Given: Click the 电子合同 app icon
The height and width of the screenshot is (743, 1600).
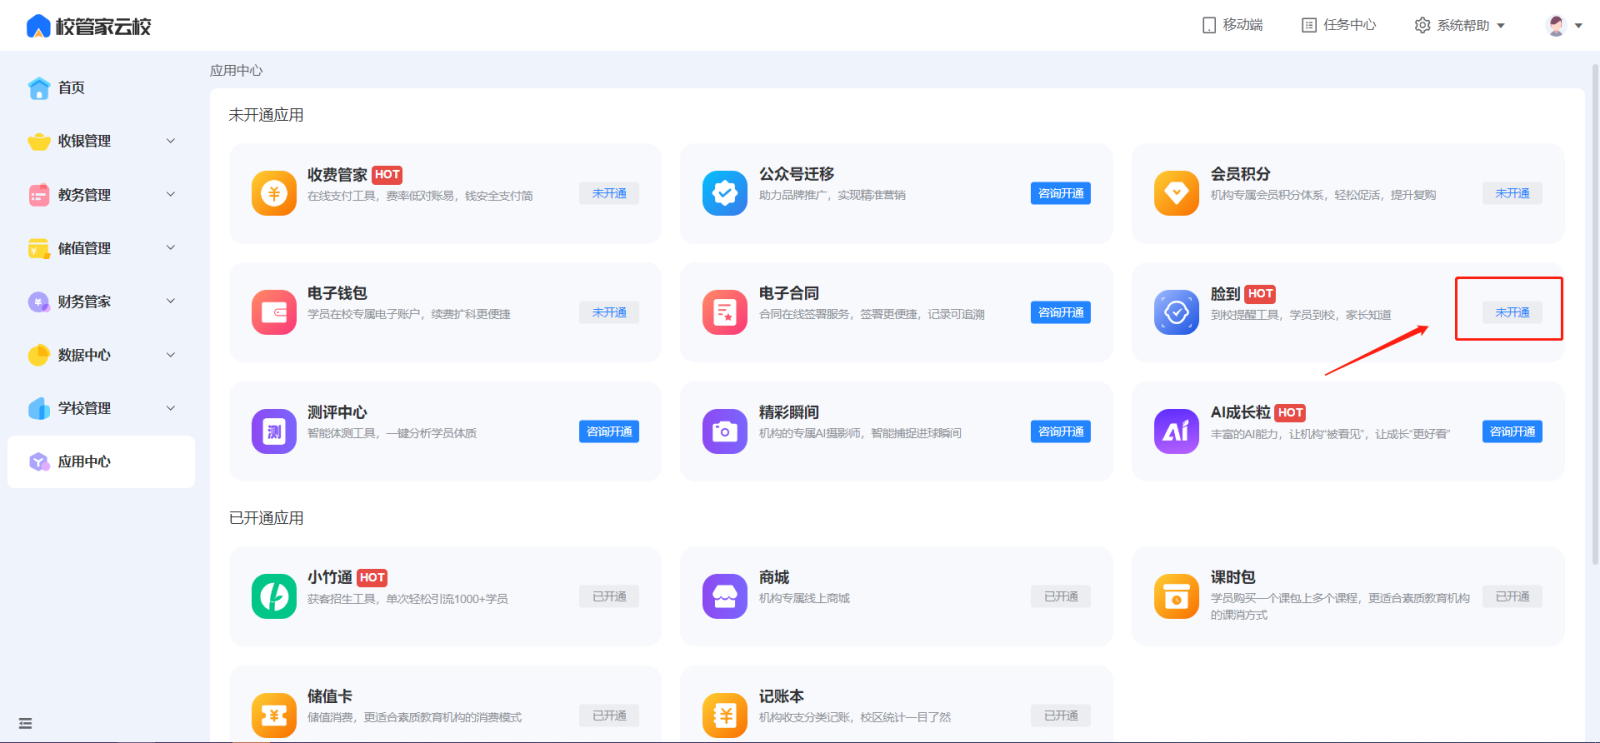Looking at the screenshot, I should coord(725,312).
